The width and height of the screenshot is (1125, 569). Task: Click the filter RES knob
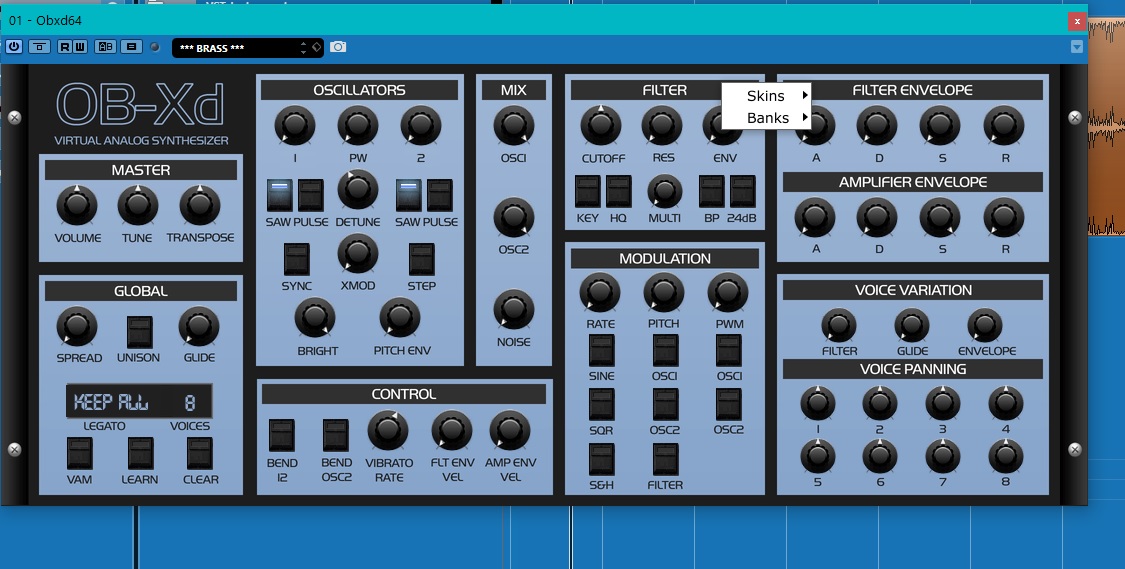click(x=662, y=126)
